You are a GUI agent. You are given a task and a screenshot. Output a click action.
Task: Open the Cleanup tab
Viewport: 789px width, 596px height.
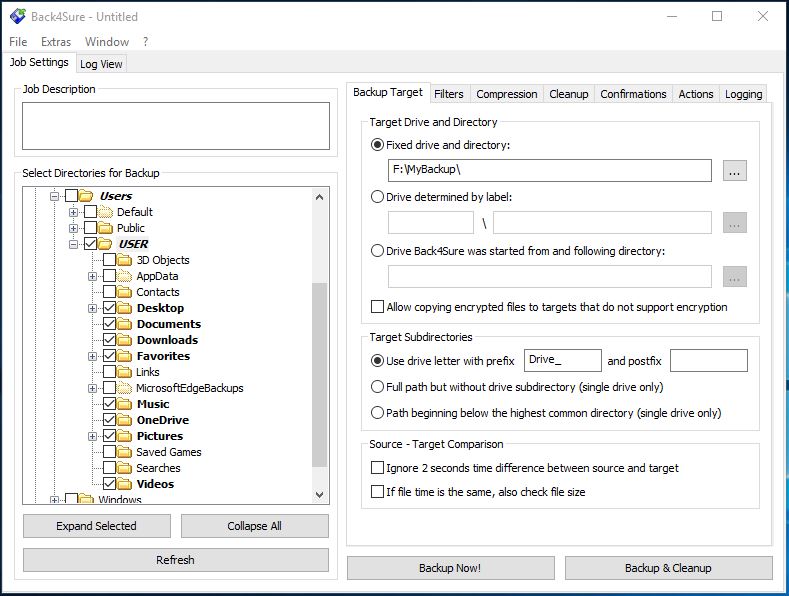[569, 94]
